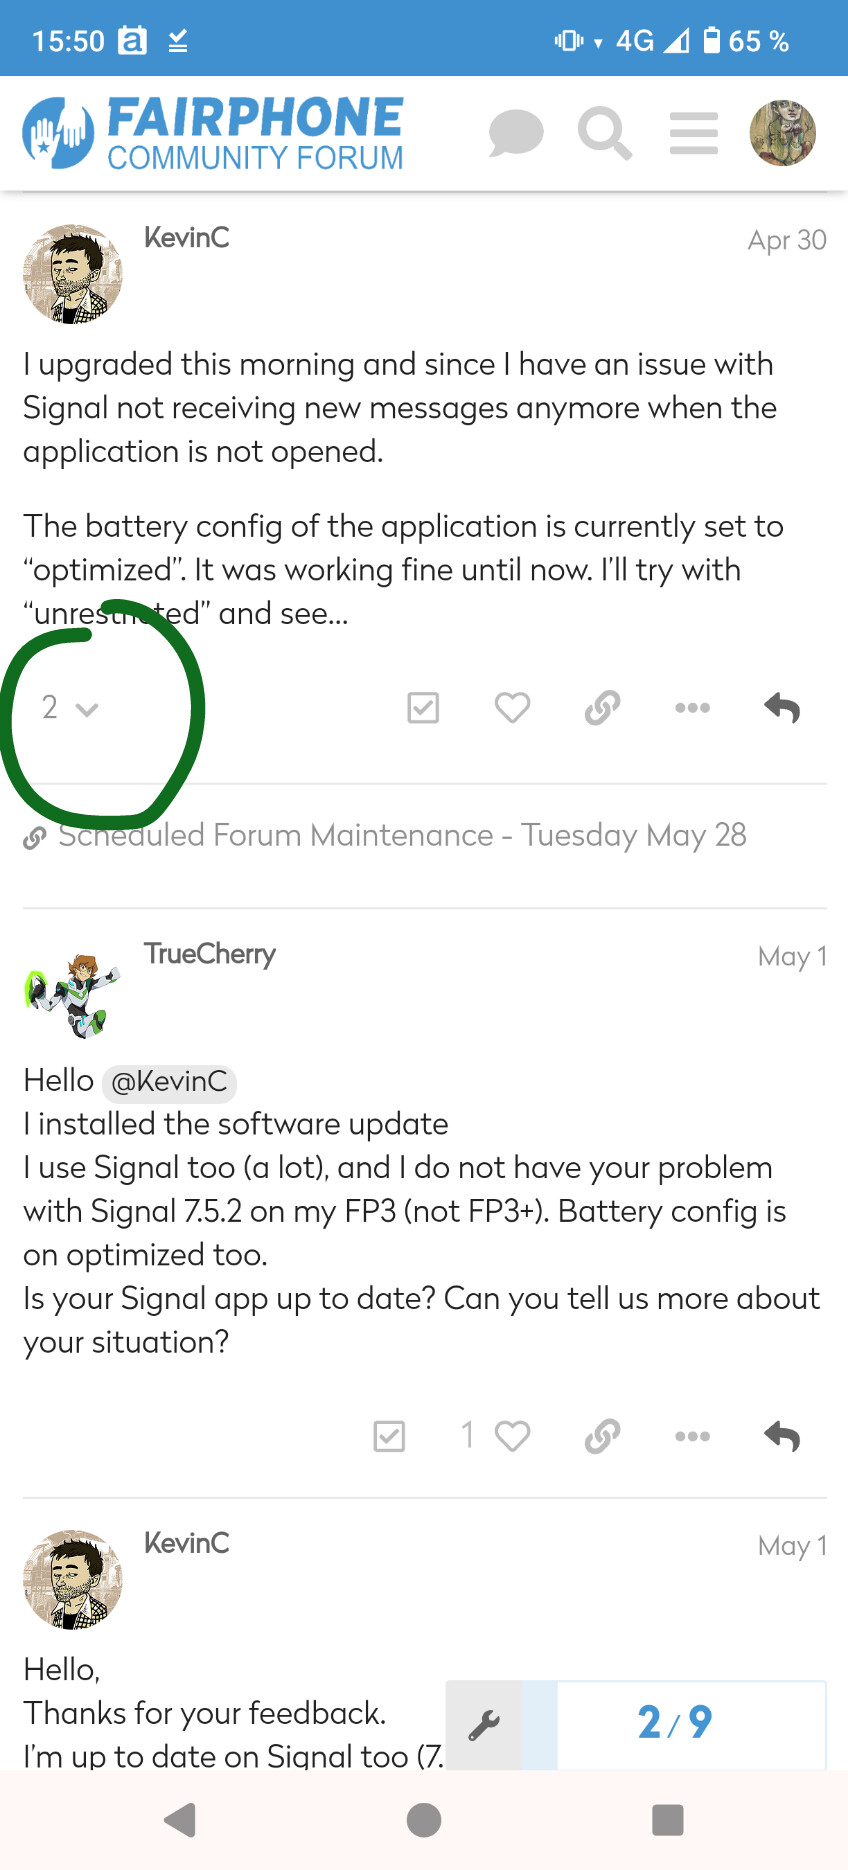Like TrueCherry's May 1 post
The height and width of the screenshot is (1870, 848).
click(x=512, y=1436)
